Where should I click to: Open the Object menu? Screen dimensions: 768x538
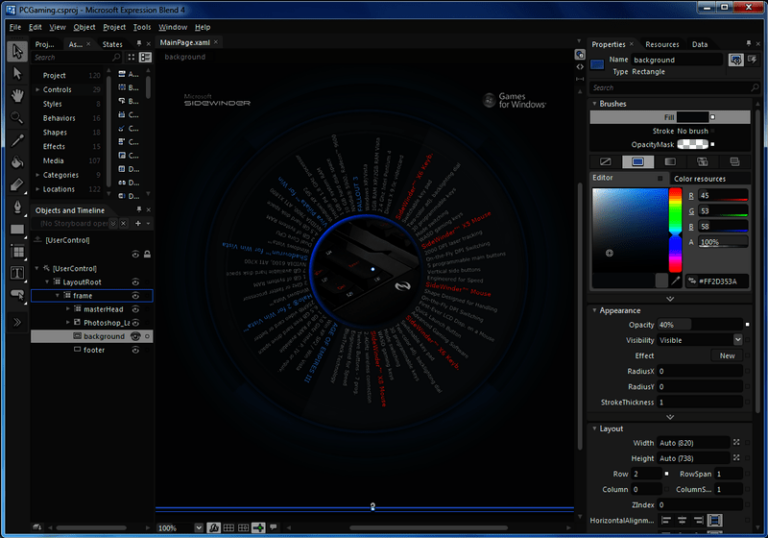[84, 27]
